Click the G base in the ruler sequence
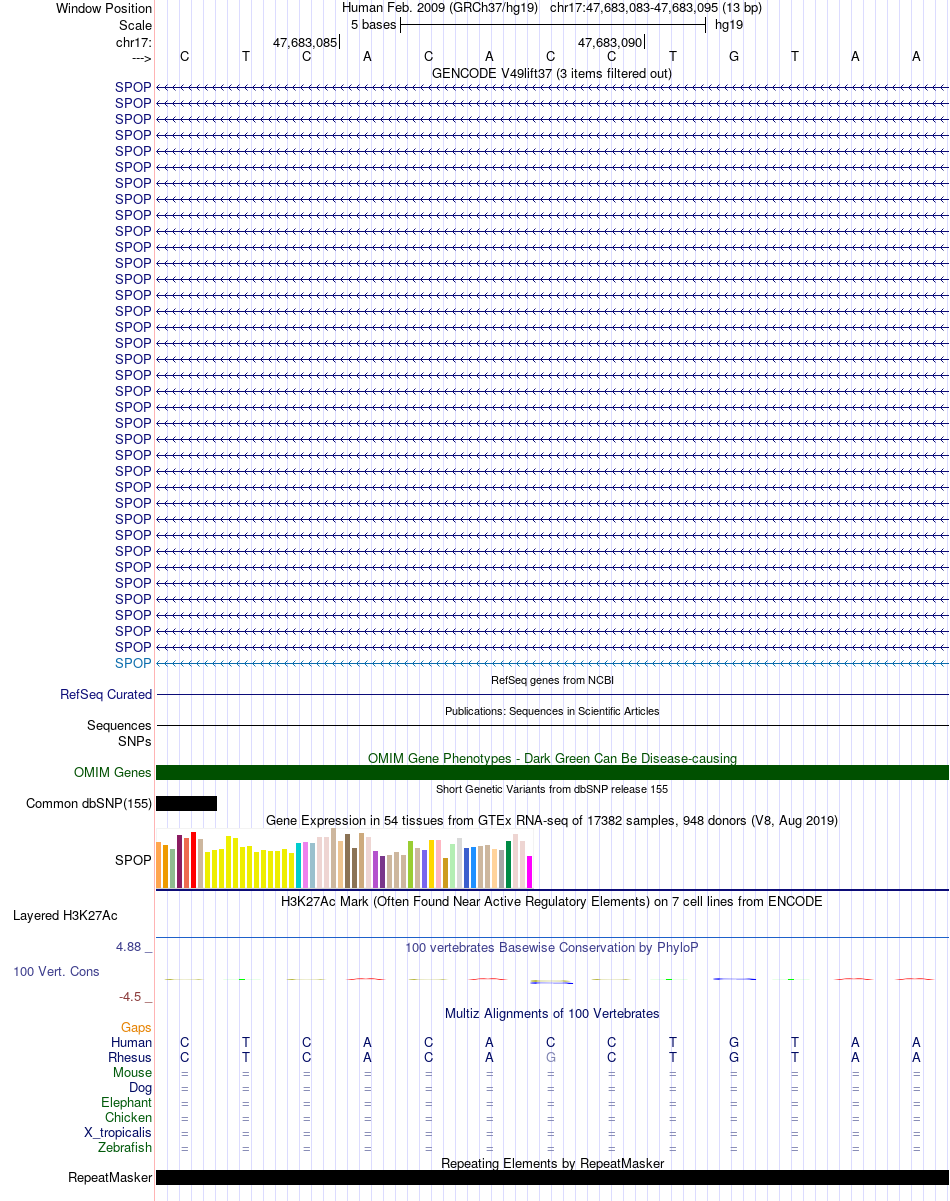The image size is (950, 1201). click(x=734, y=57)
